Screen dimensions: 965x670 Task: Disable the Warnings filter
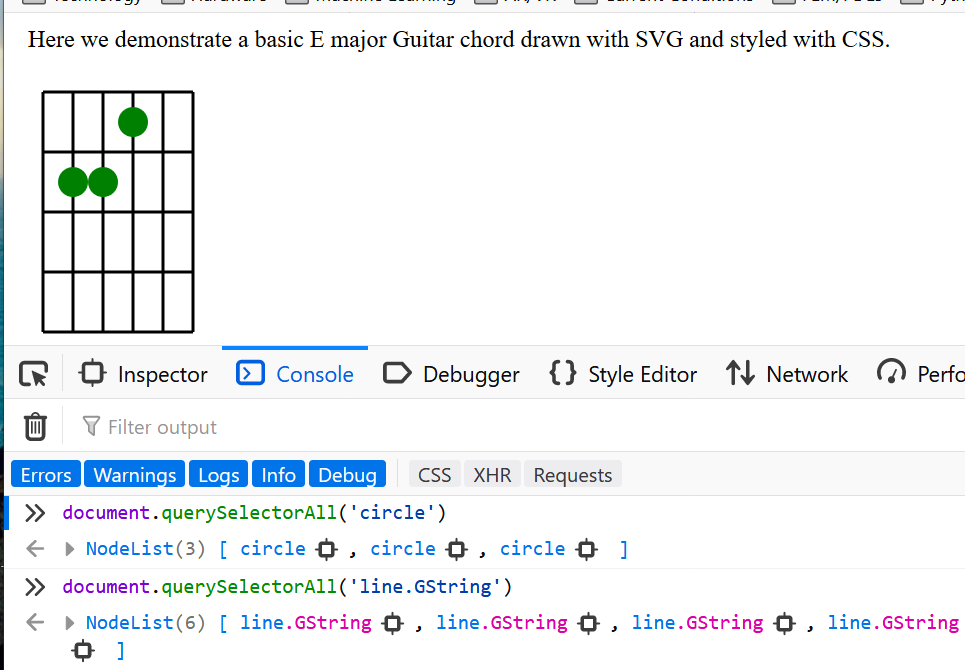tap(134, 474)
